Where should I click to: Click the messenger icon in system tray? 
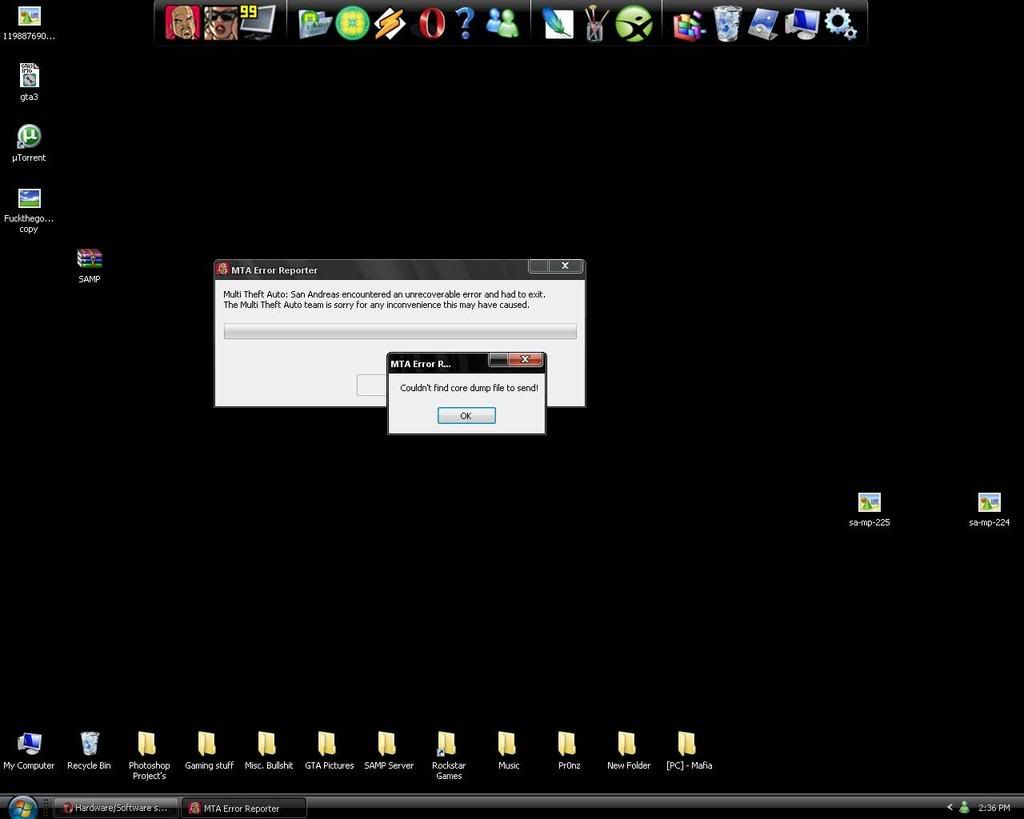(x=964, y=808)
